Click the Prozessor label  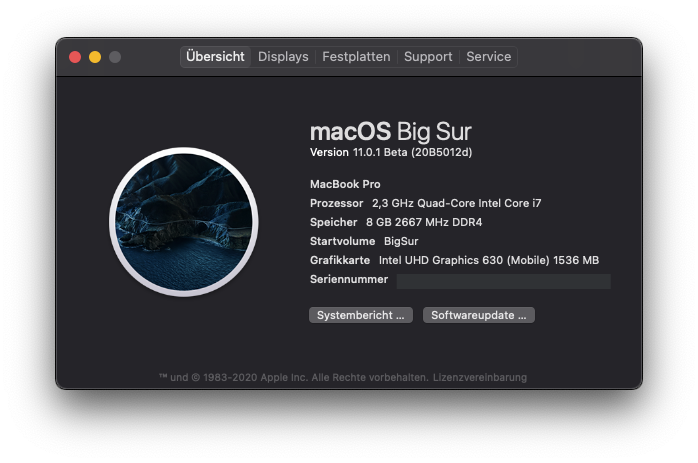[x=337, y=203]
